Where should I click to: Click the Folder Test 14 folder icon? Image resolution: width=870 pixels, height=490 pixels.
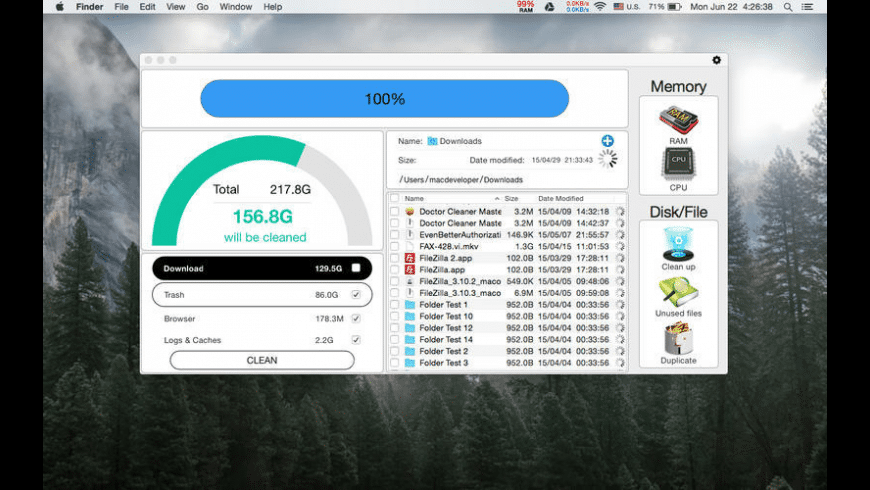coord(409,340)
